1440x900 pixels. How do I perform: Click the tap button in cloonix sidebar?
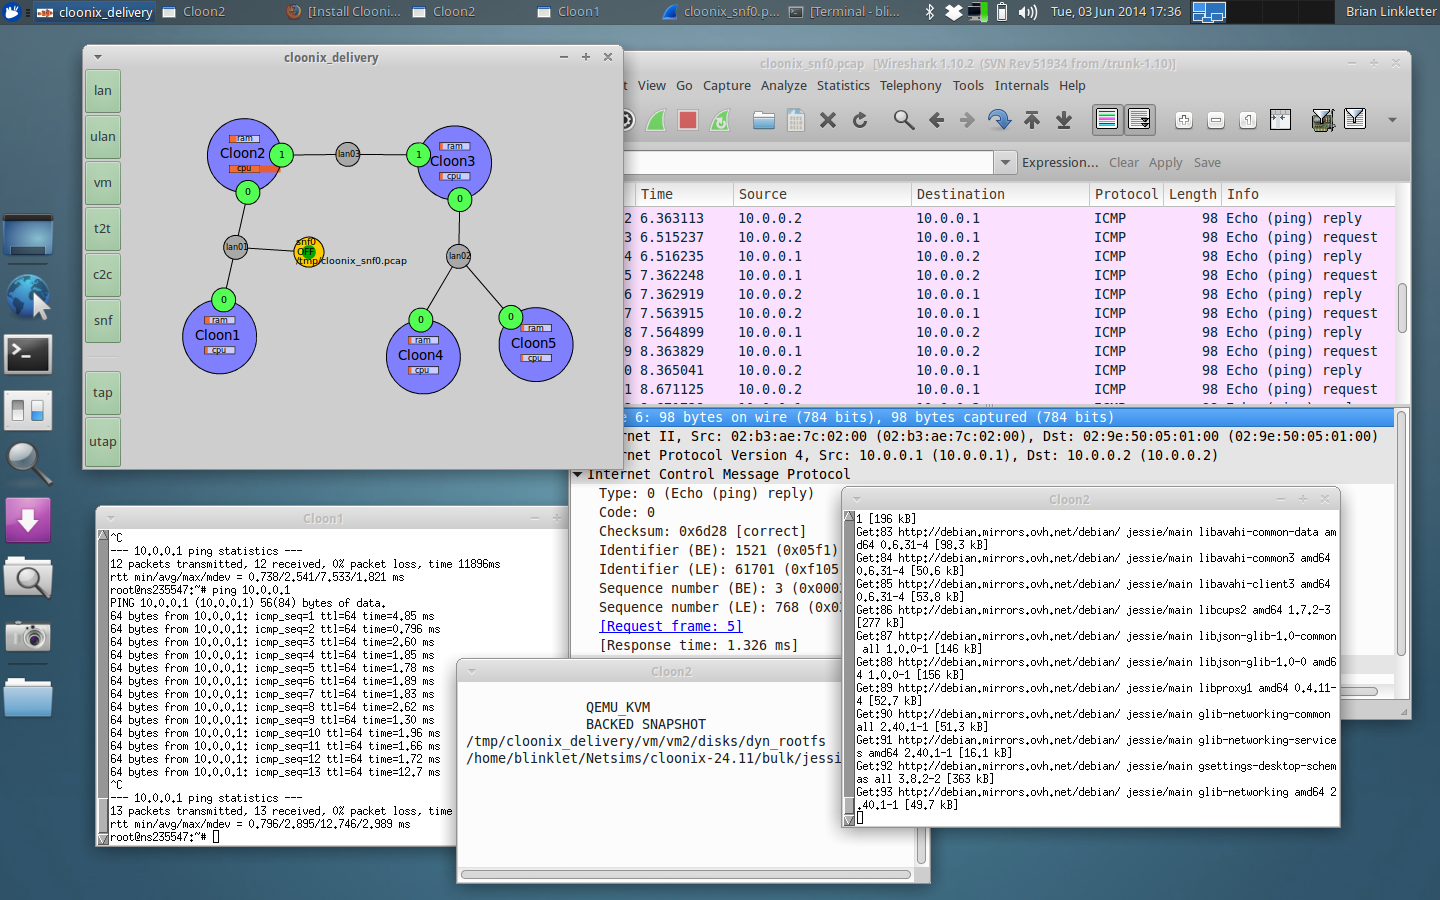click(103, 393)
